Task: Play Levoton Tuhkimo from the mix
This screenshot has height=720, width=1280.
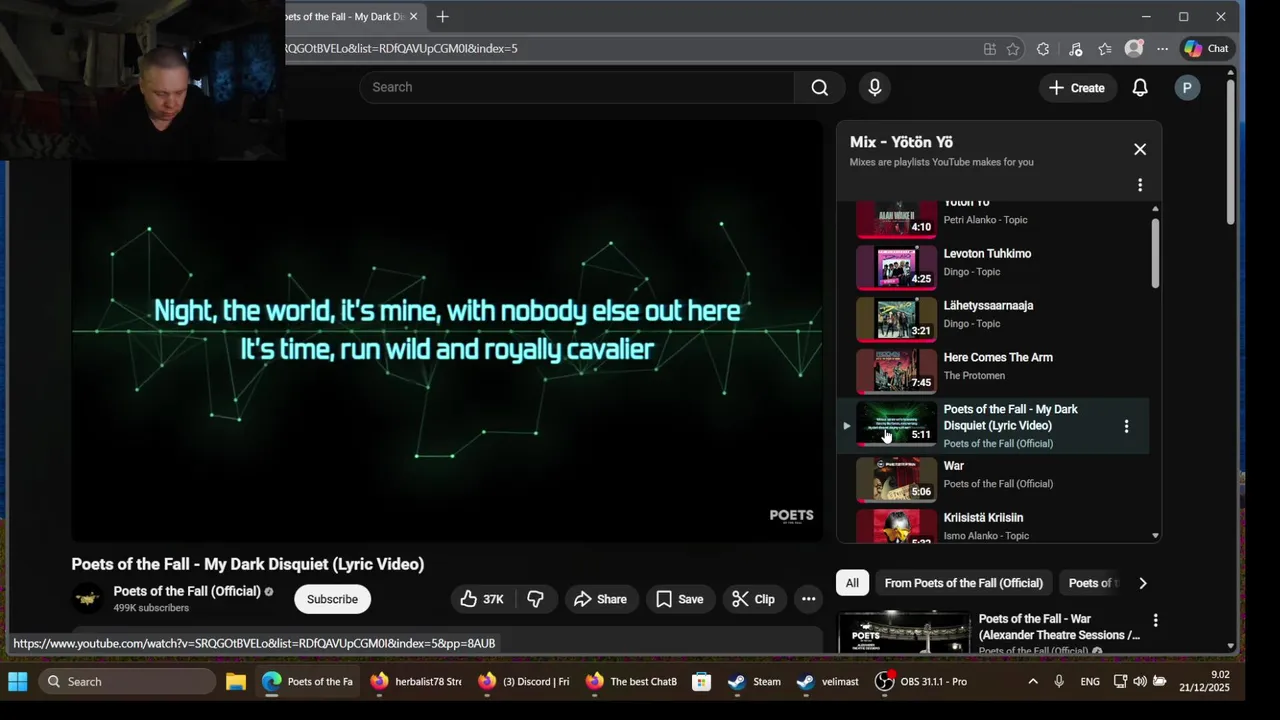Action: coord(993,266)
